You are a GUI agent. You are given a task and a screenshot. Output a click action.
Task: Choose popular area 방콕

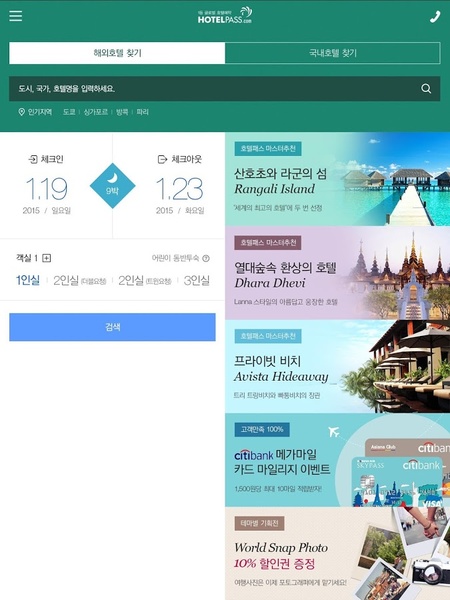coord(122,112)
